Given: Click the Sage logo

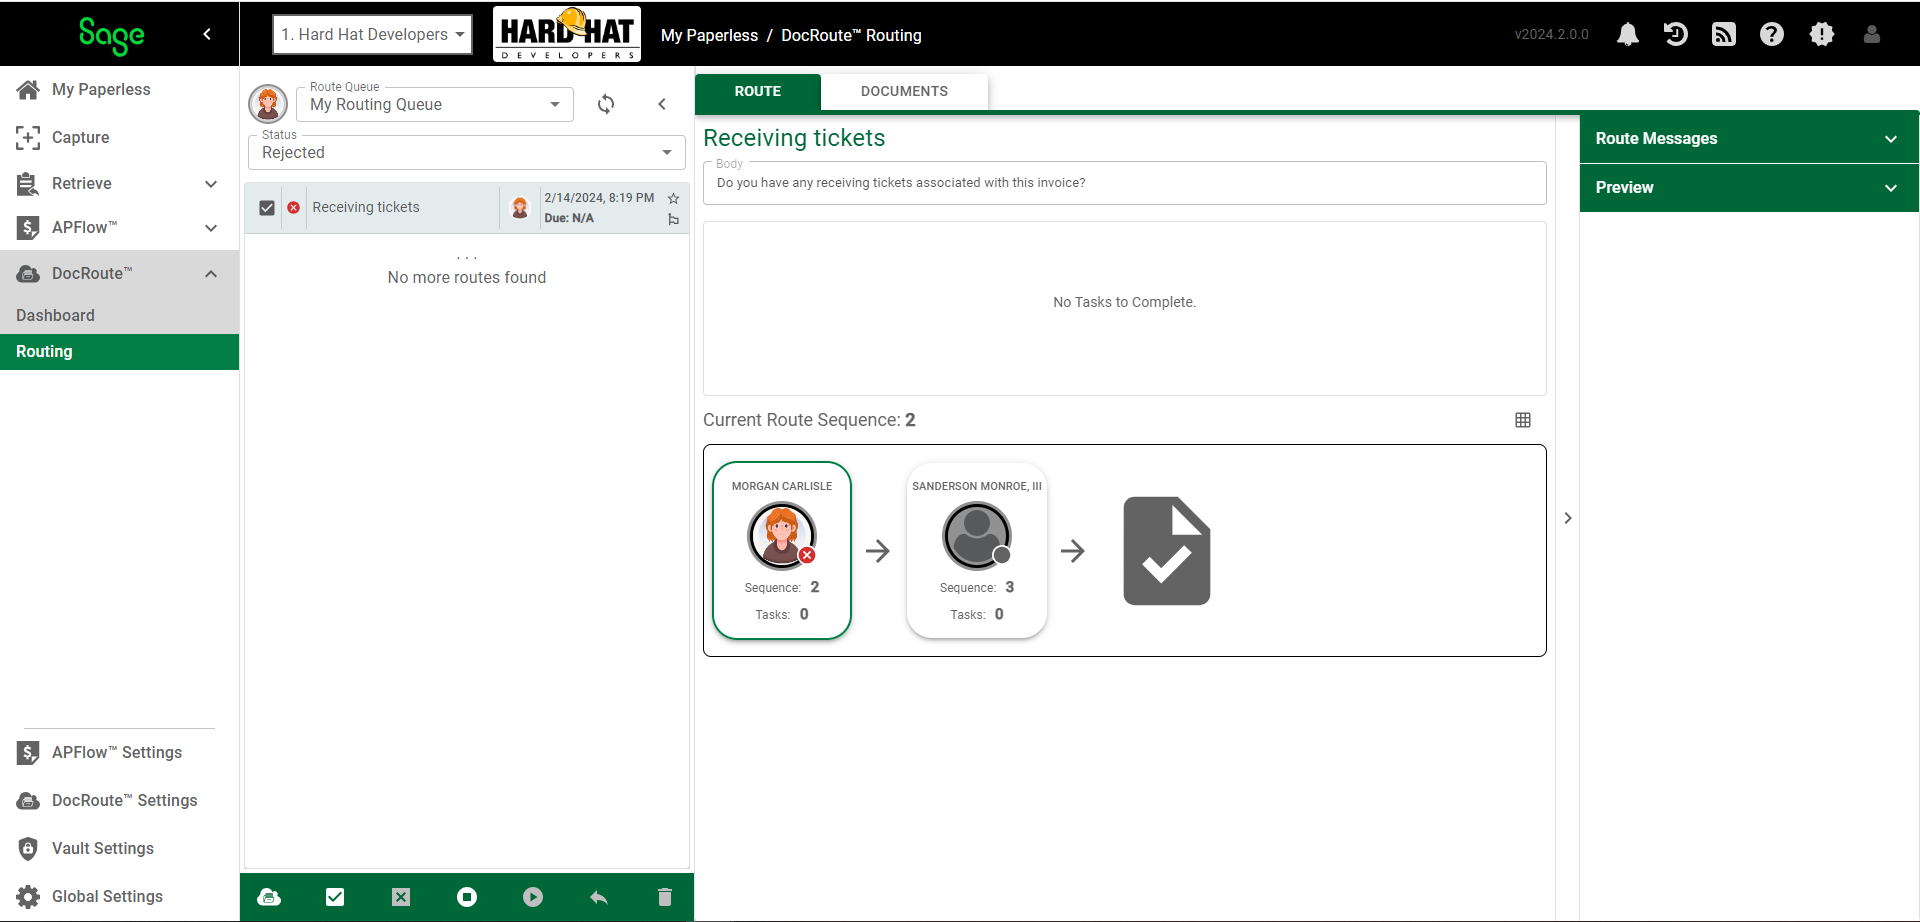Looking at the screenshot, I should 112,35.
